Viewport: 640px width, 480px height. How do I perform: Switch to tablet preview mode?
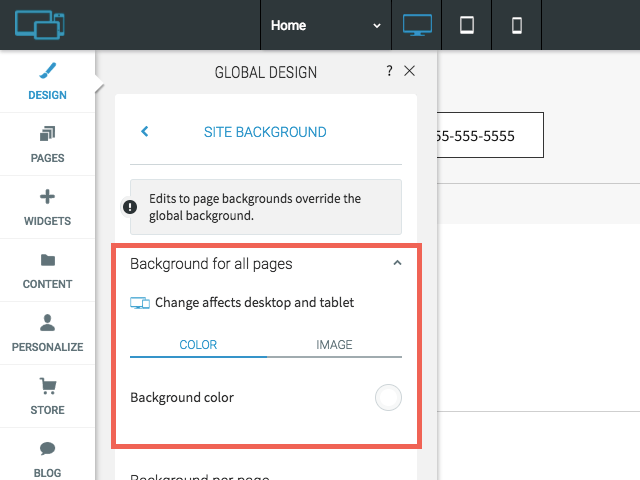tap(467, 25)
